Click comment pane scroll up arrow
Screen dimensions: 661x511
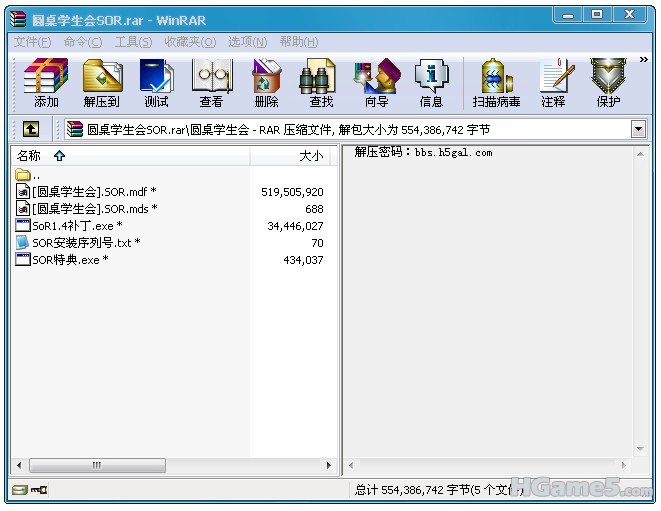coord(640,154)
